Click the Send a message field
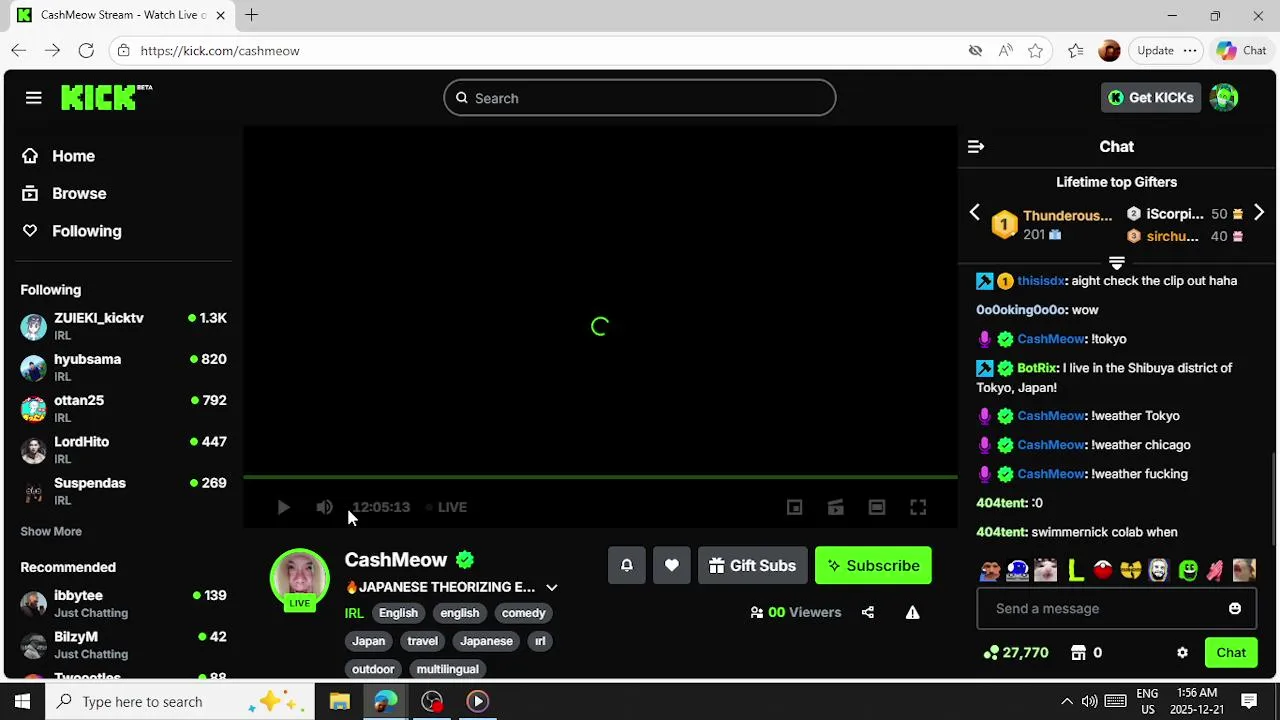Viewport: 1280px width, 720px height. [x=1117, y=609]
